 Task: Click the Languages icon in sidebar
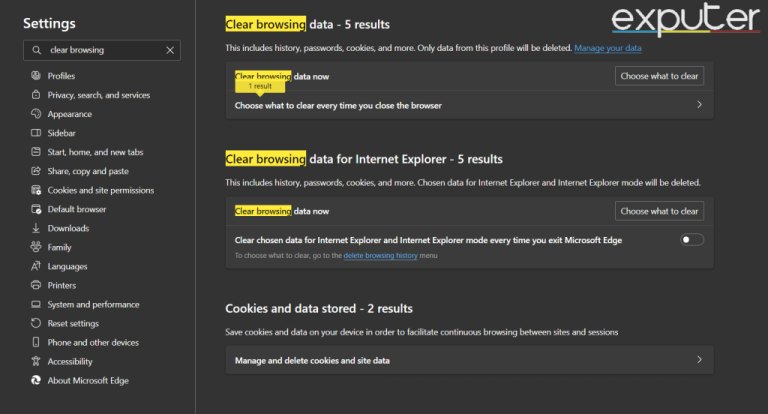pyautogui.click(x=36, y=266)
